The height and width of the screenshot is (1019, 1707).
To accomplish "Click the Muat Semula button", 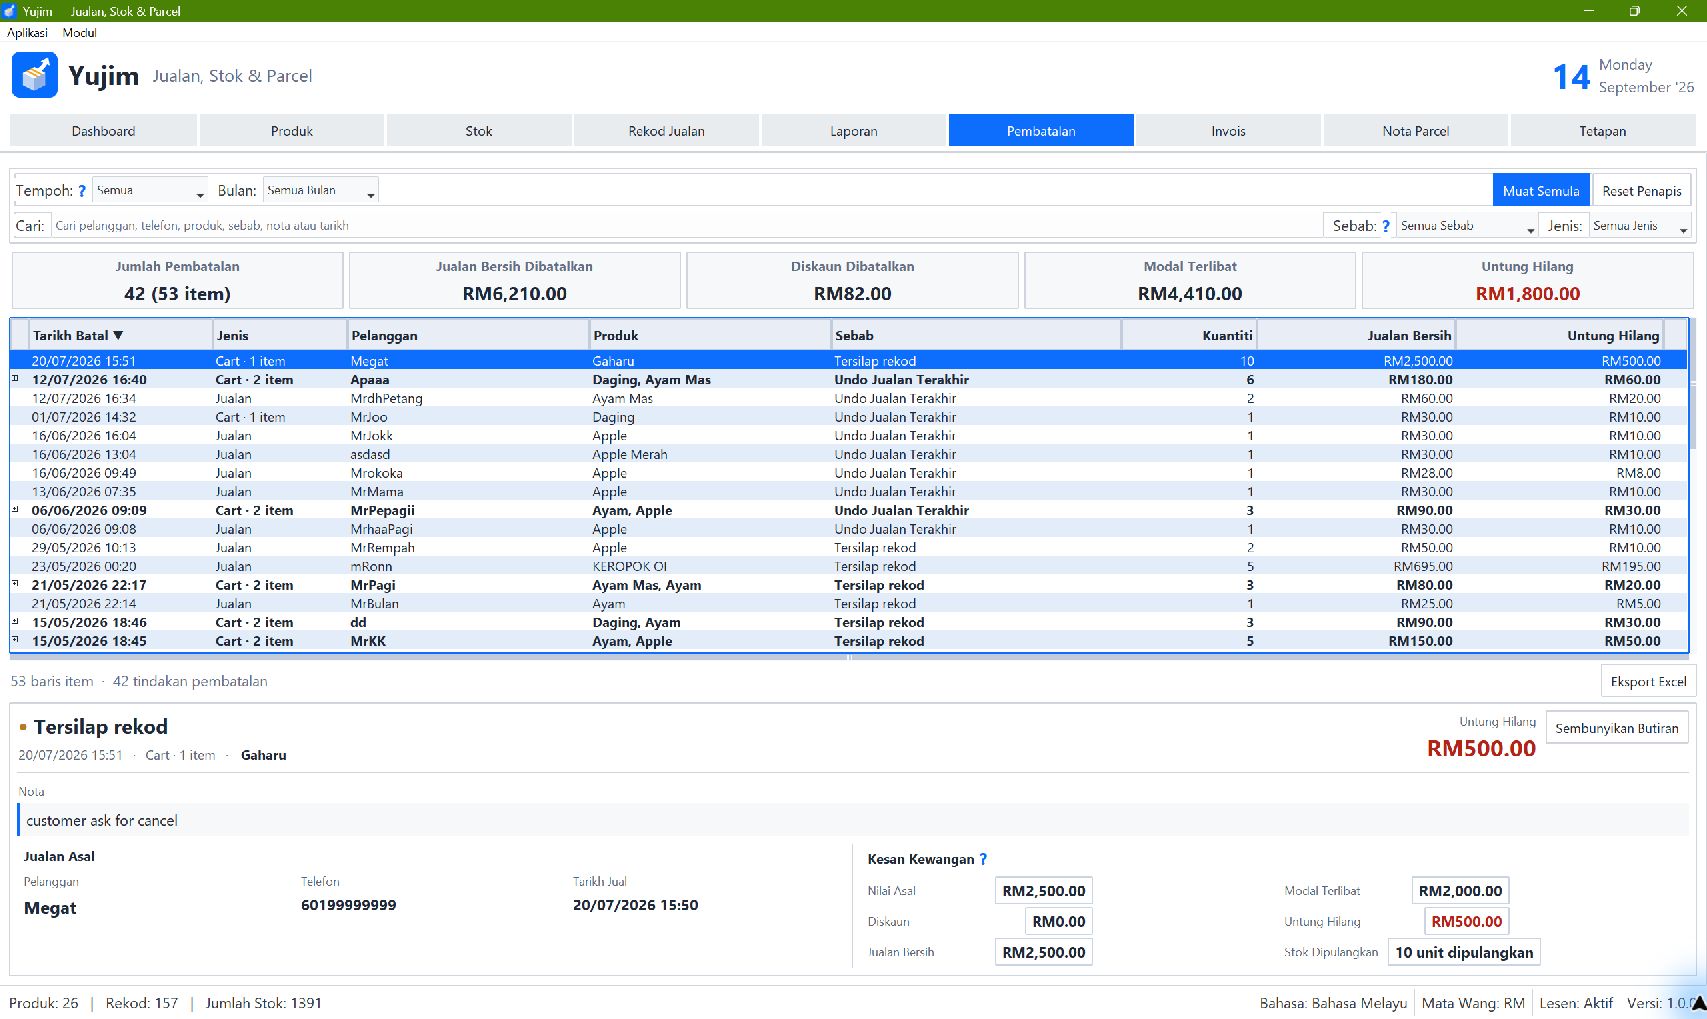I will tap(1541, 191).
